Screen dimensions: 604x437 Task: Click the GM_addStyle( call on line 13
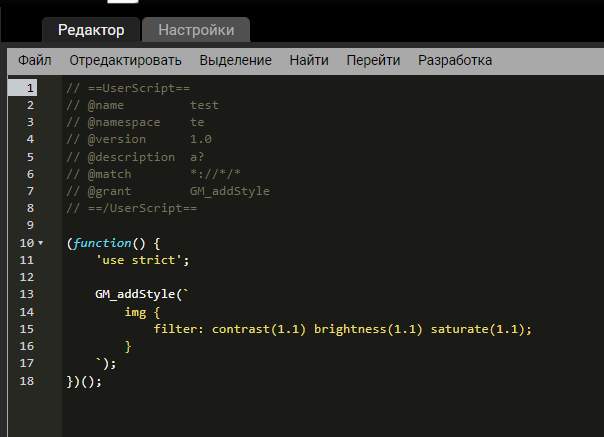pyautogui.click(x=138, y=294)
